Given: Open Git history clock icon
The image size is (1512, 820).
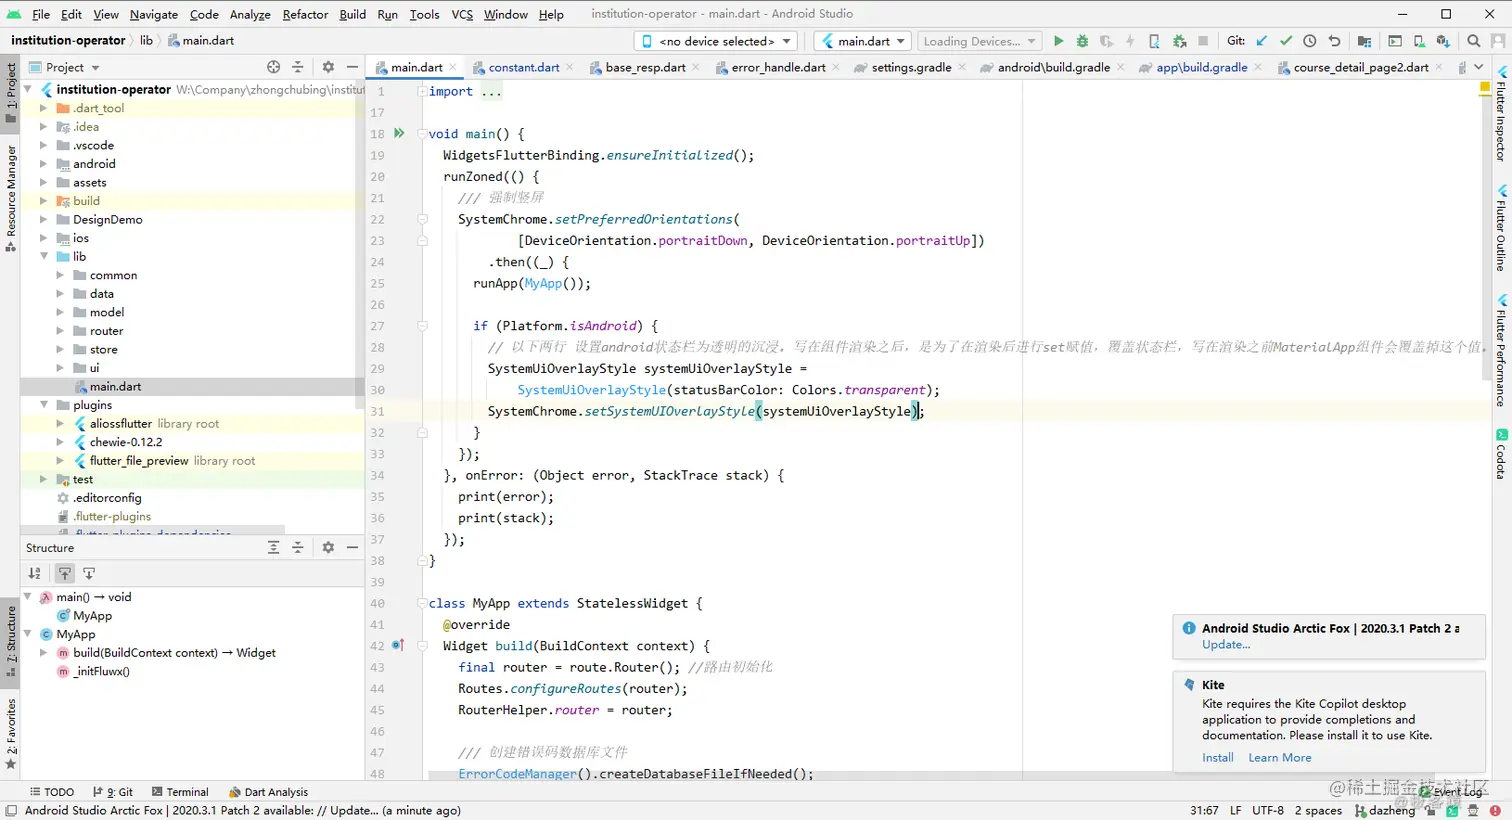Looking at the screenshot, I should pyautogui.click(x=1310, y=41).
